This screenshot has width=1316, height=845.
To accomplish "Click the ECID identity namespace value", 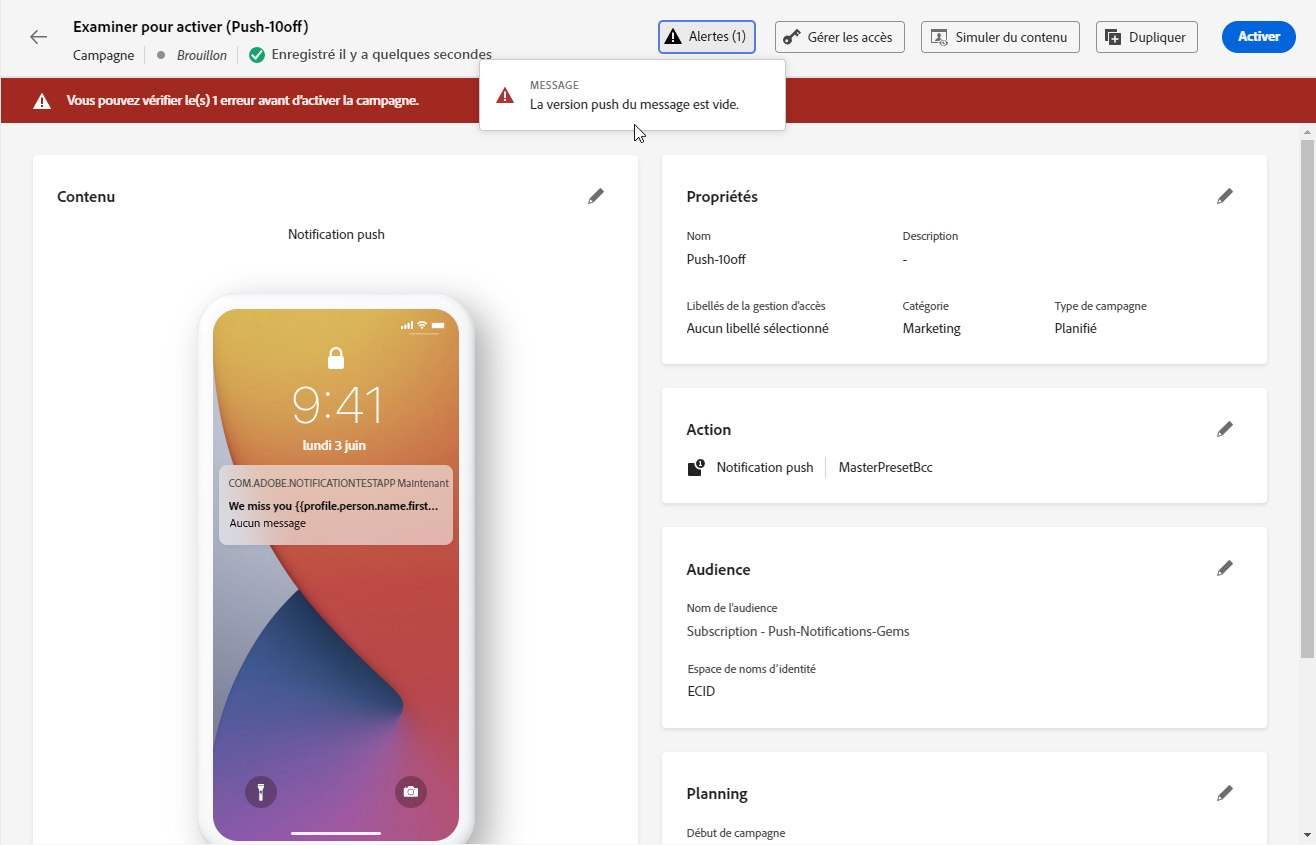I will tap(701, 691).
